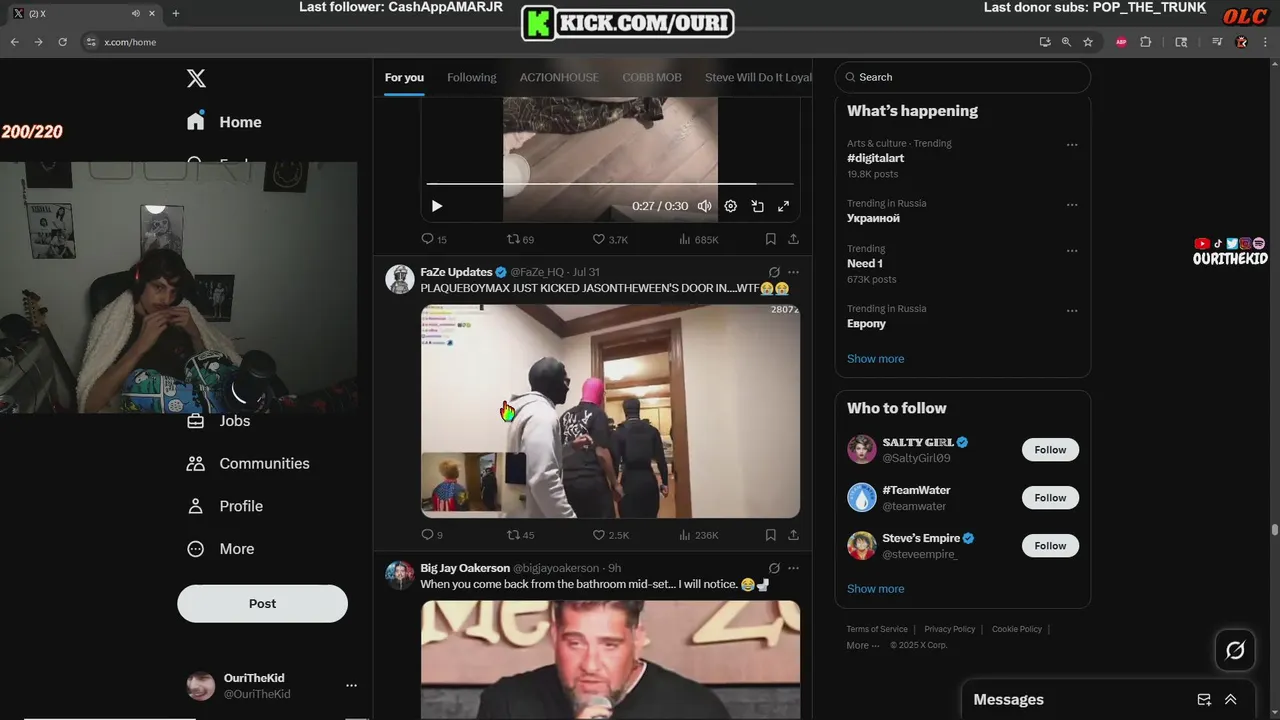This screenshot has height=720, width=1280.
Task: Enter fullscreen on the video player
Action: point(783,206)
